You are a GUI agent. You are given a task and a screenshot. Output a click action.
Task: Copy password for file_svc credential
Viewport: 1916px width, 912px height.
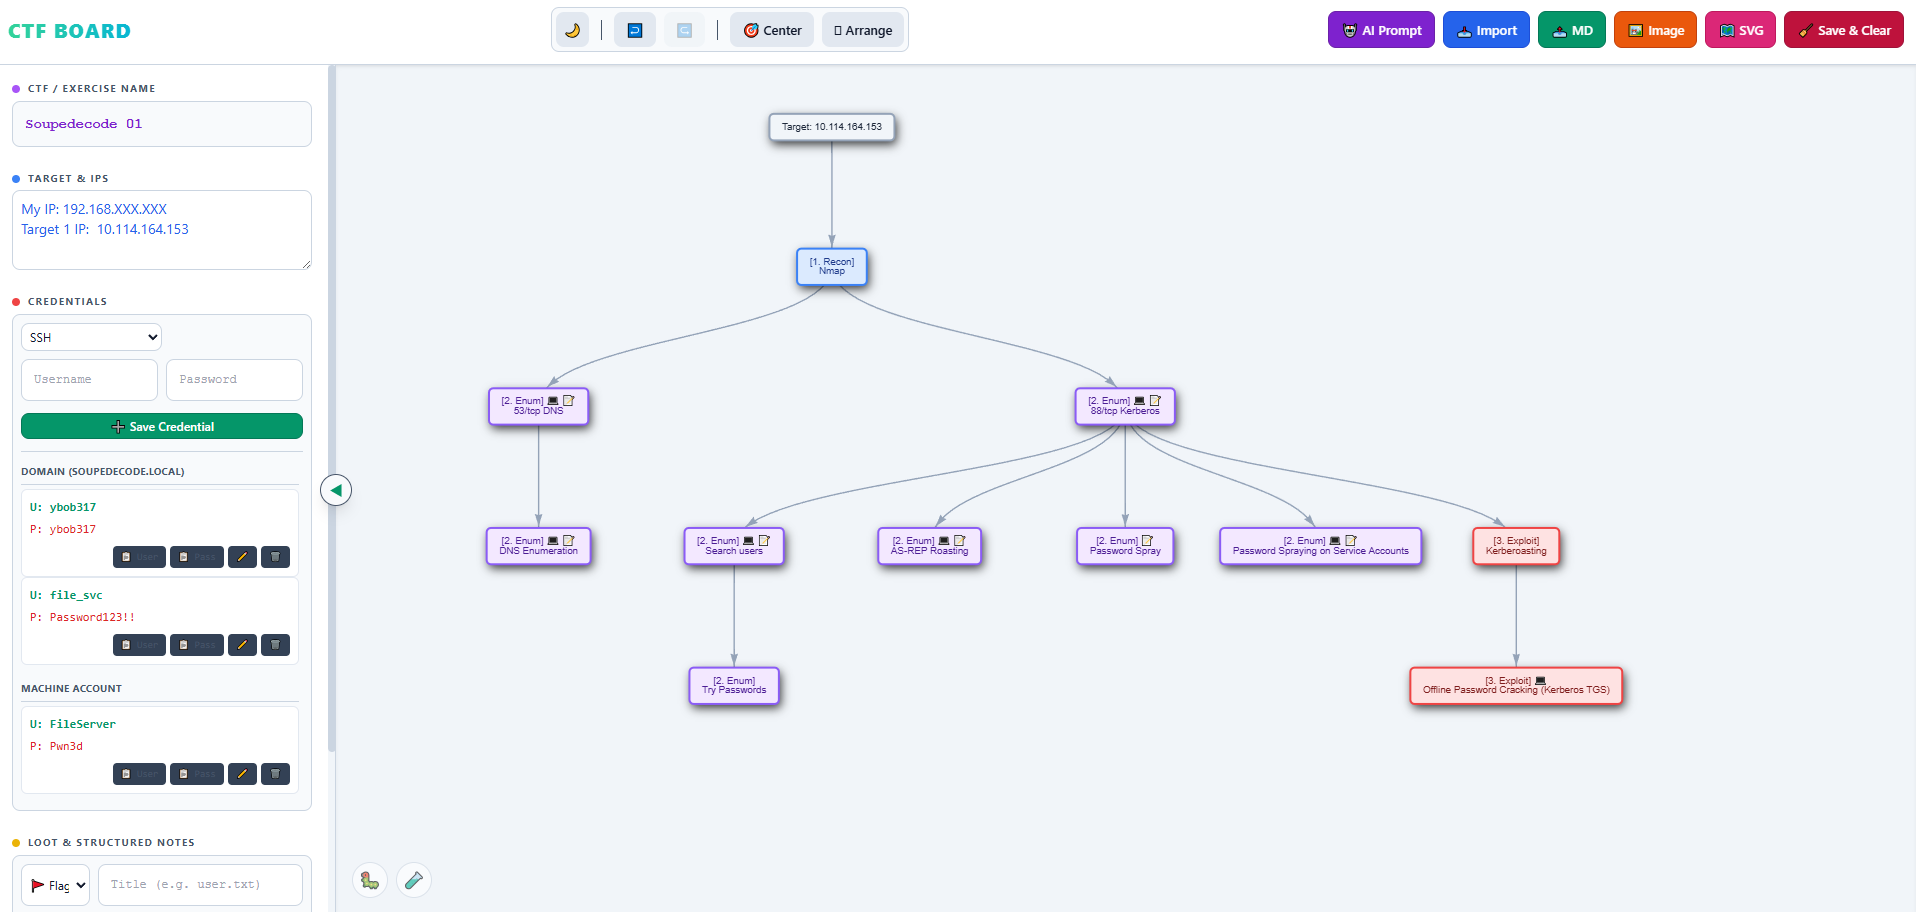pyautogui.click(x=197, y=645)
